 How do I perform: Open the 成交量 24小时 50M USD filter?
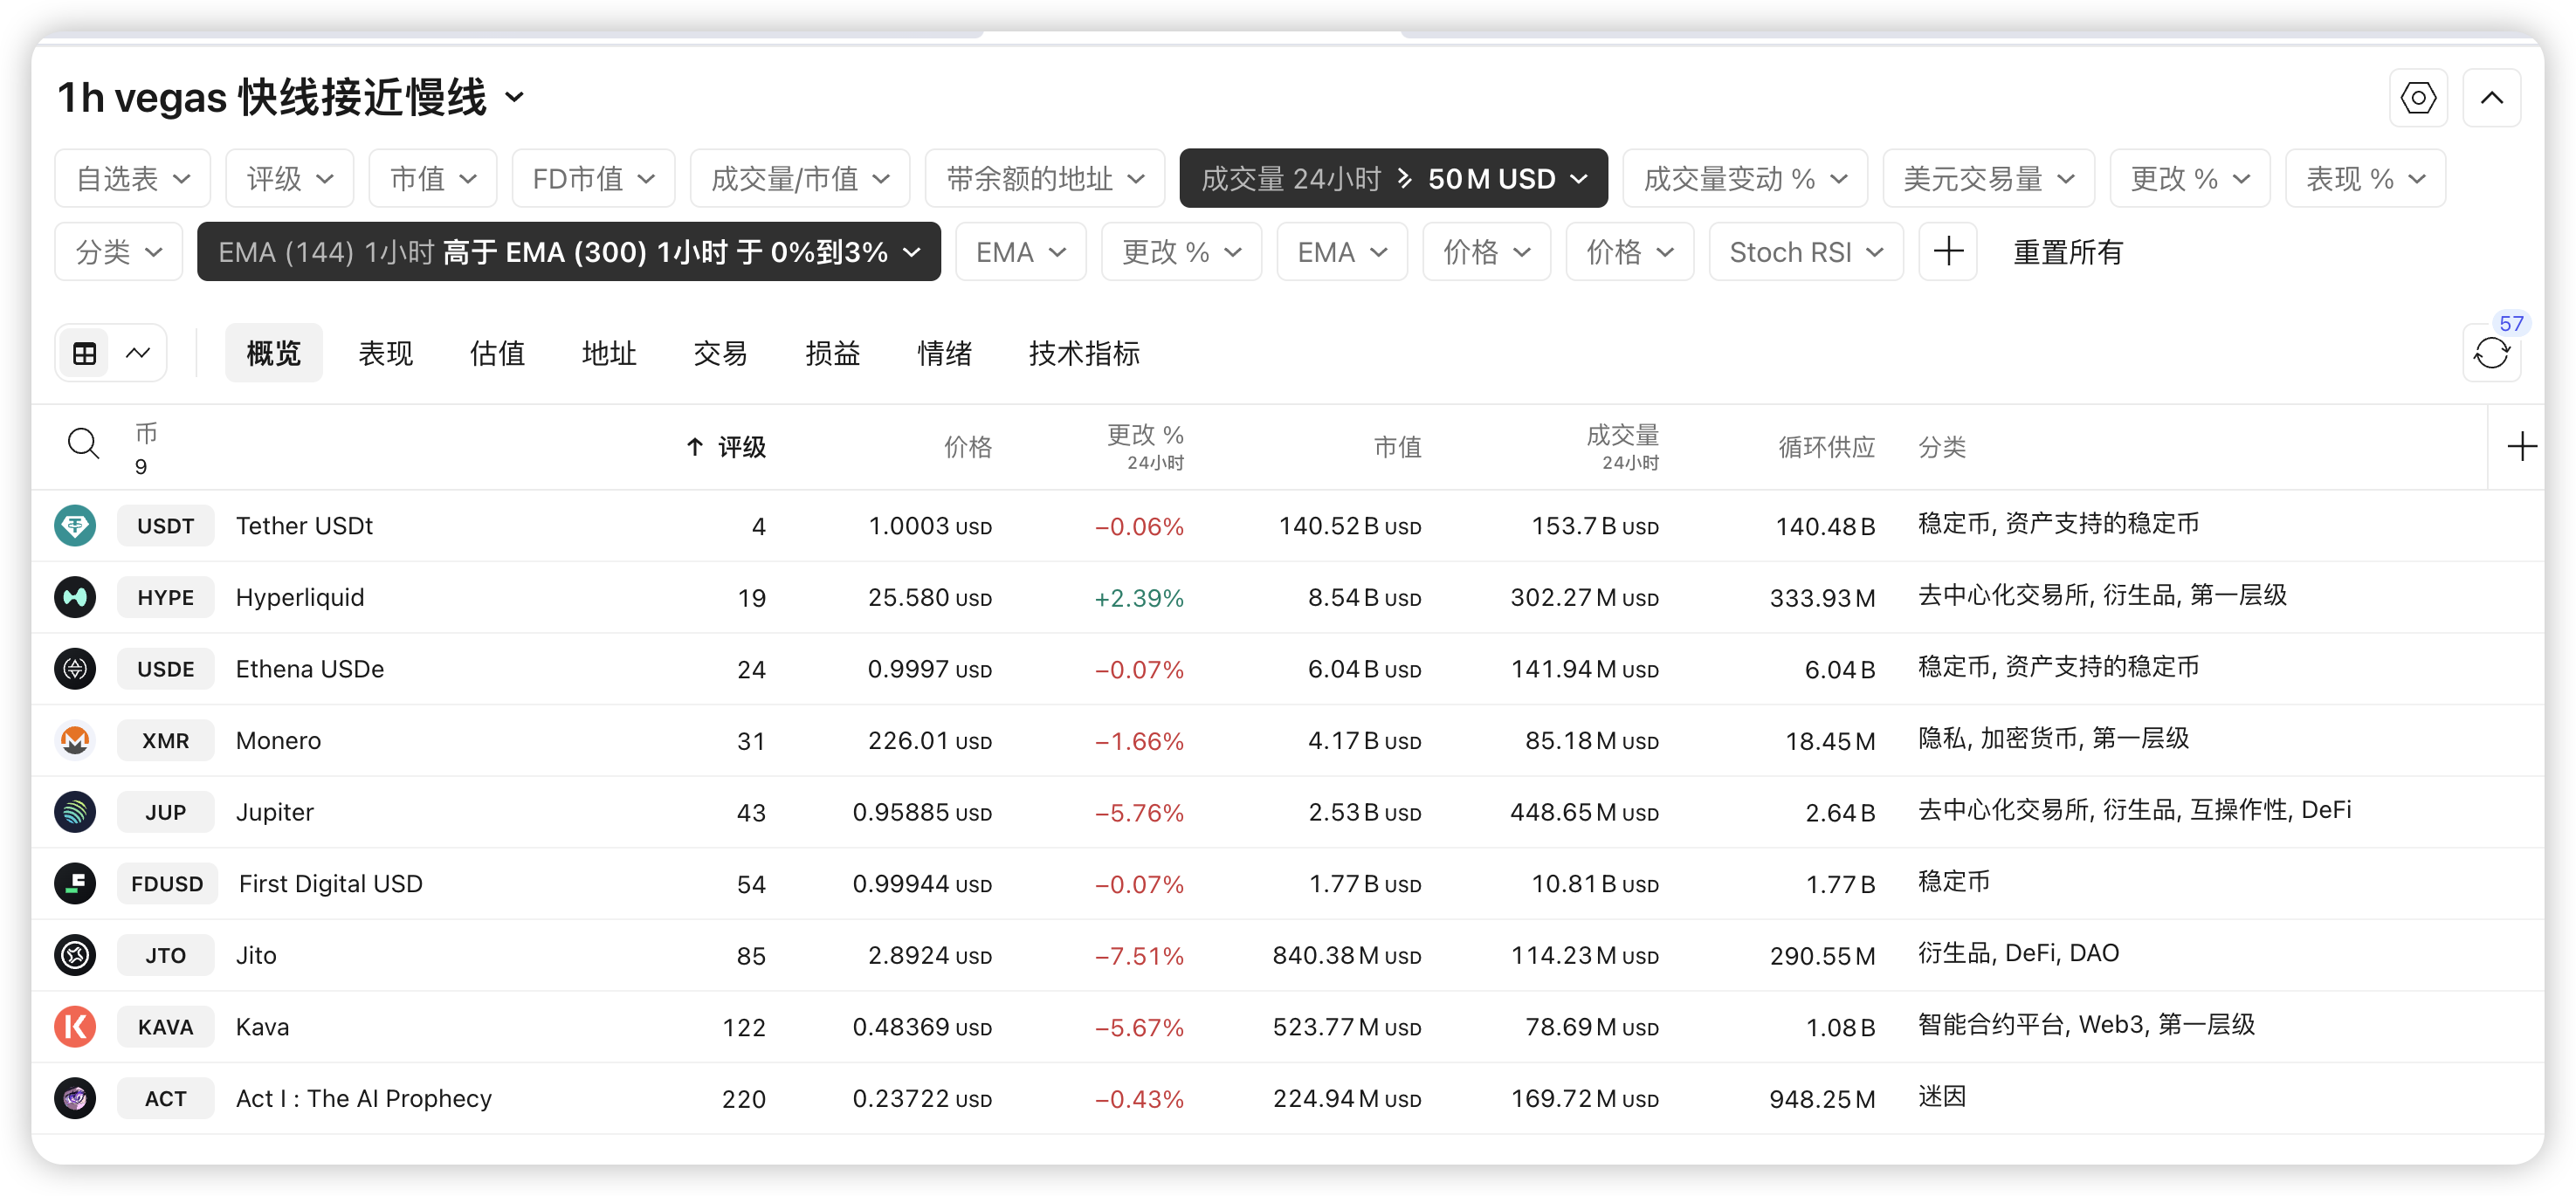pyautogui.click(x=1392, y=179)
